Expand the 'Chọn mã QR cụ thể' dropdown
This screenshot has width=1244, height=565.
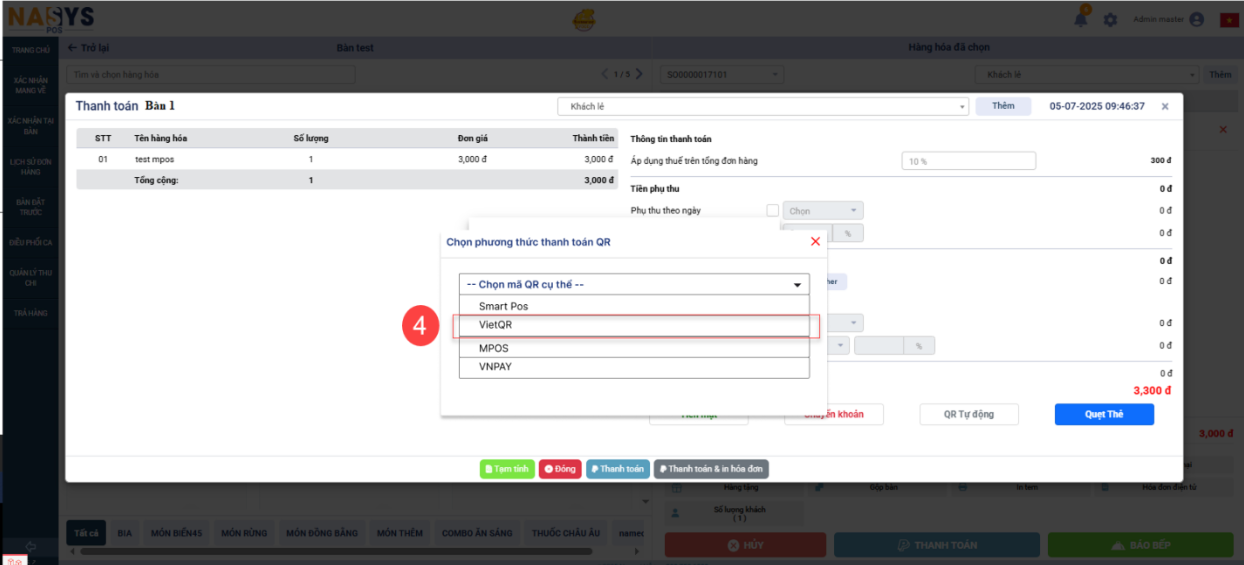[x=634, y=285]
